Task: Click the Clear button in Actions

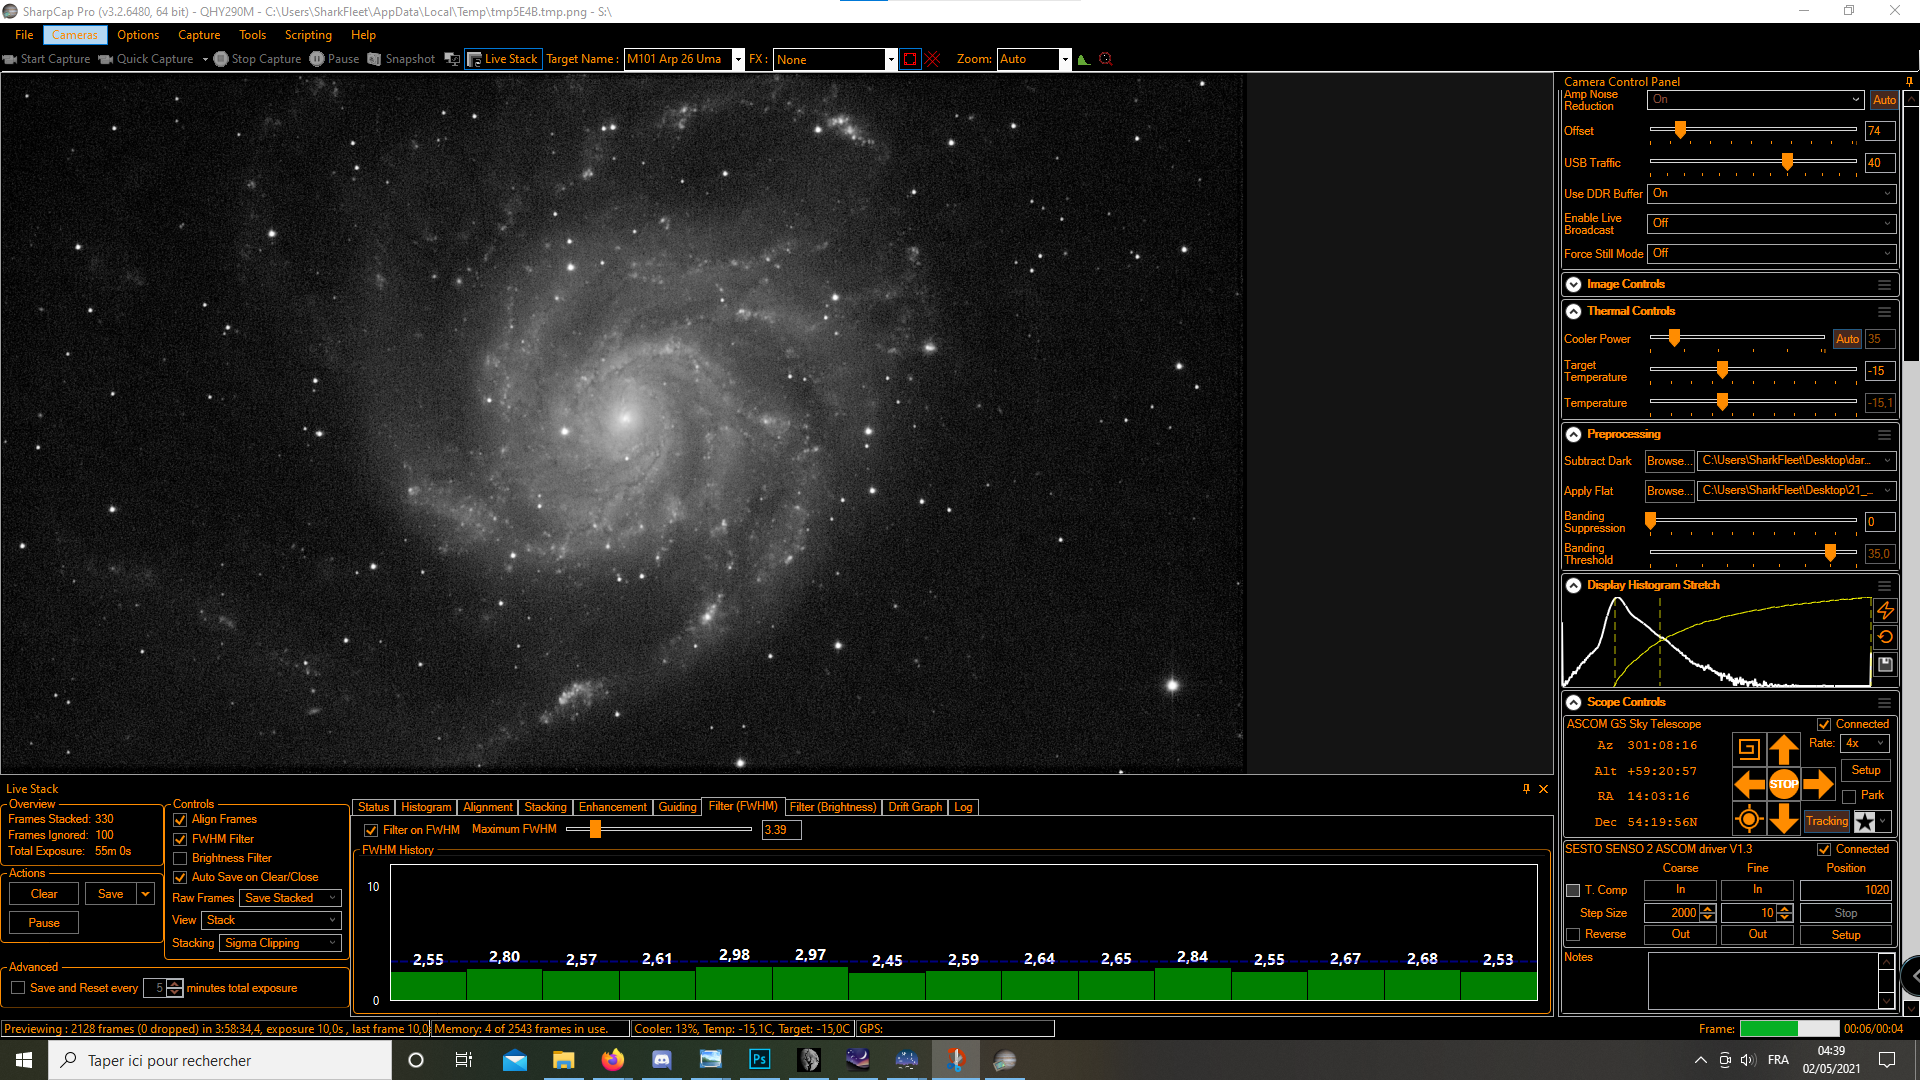Action: 44,894
